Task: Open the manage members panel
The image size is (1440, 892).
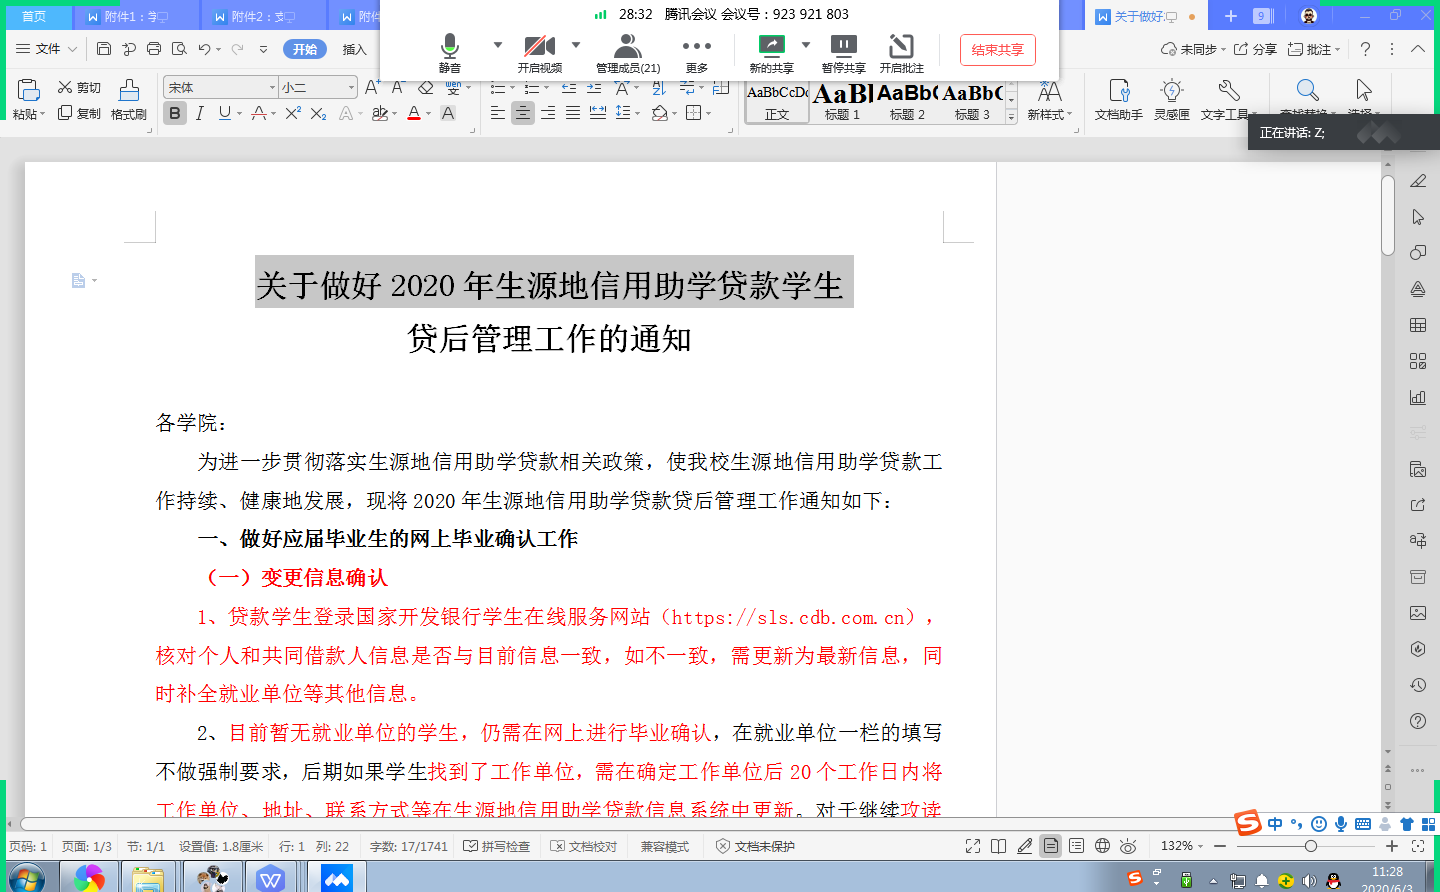Action: pyautogui.click(x=627, y=52)
